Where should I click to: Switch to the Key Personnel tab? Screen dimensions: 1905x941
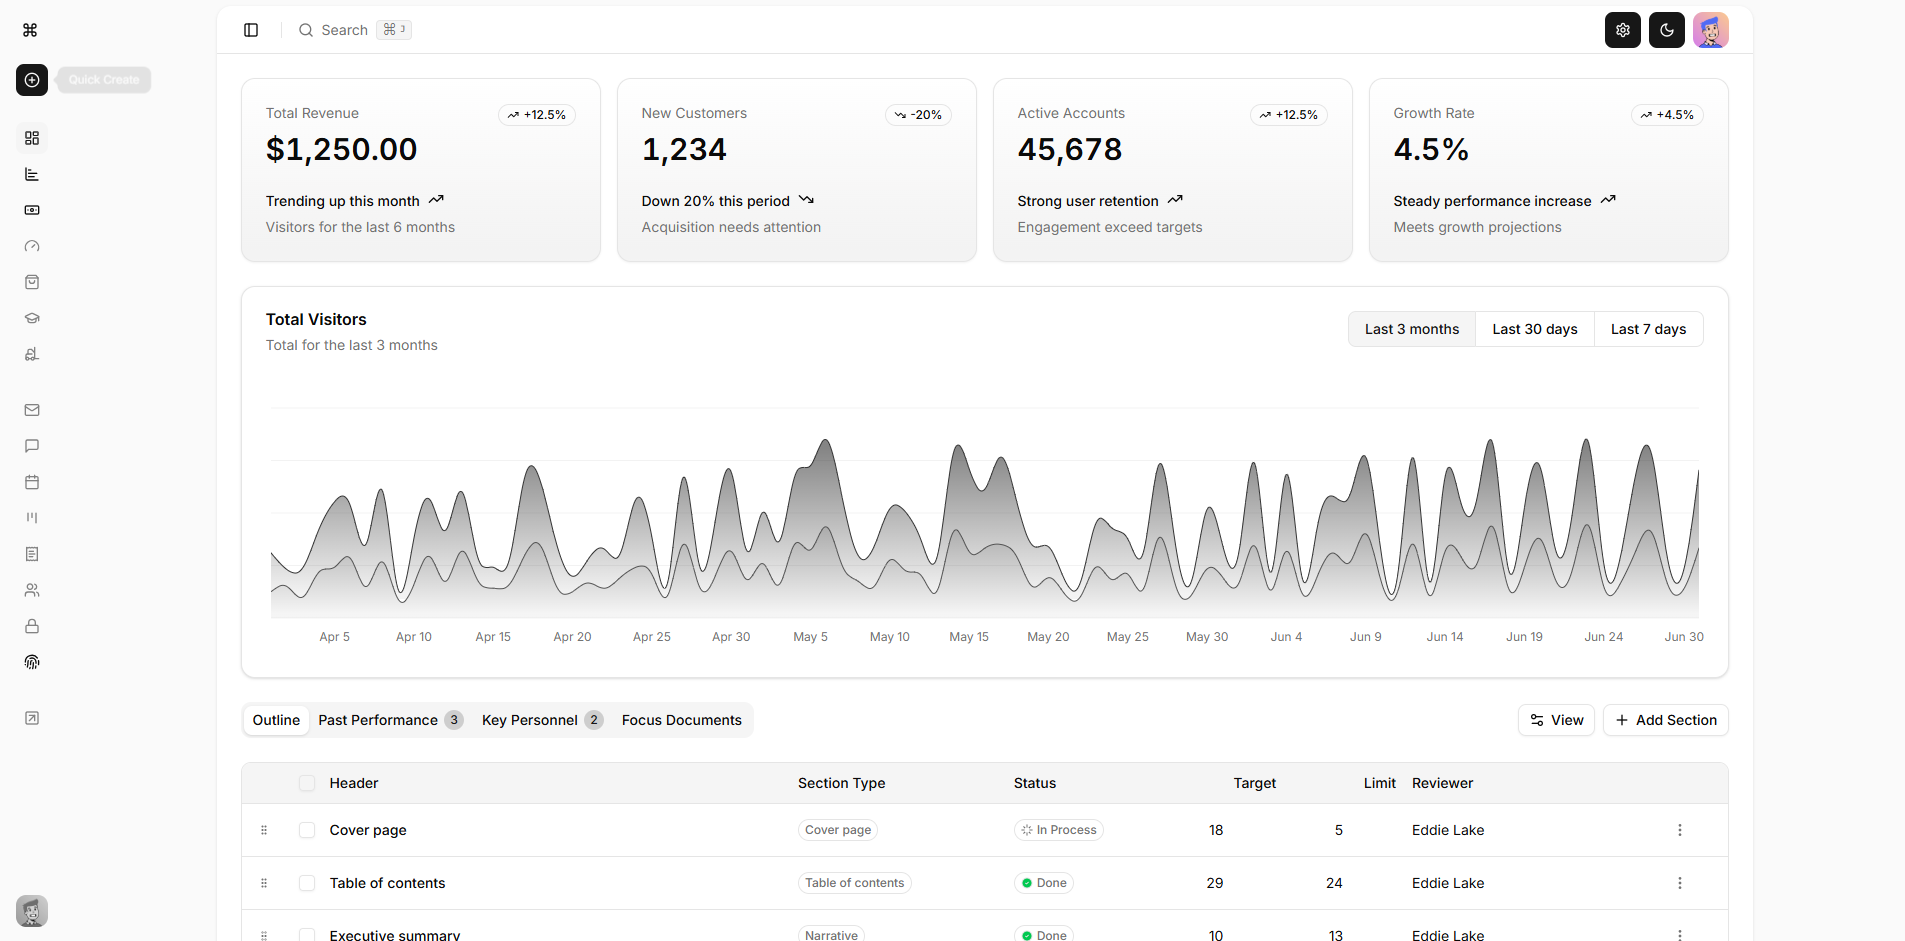(x=542, y=720)
